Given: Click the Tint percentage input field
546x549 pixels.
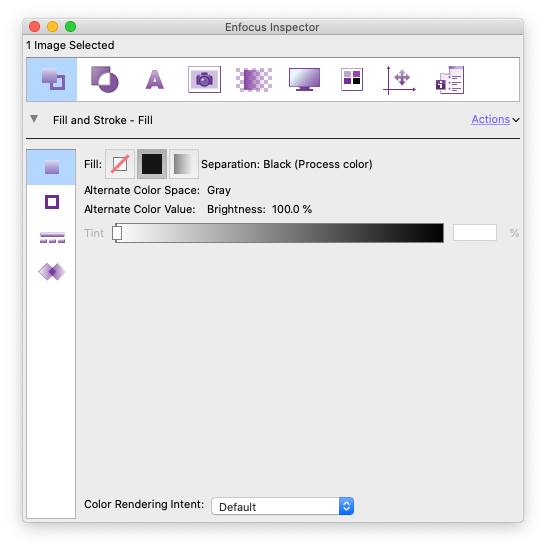Looking at the screenshot, I should click(475, 232).
